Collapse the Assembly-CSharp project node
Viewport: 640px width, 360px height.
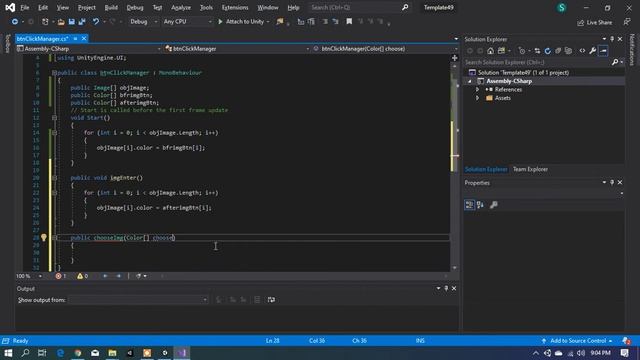tap(469, 81)
